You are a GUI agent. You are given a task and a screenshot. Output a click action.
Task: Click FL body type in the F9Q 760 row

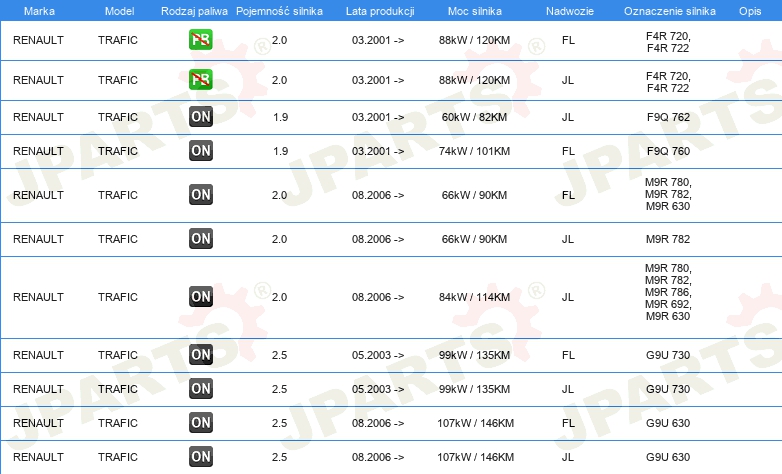[x=568, y=151]
